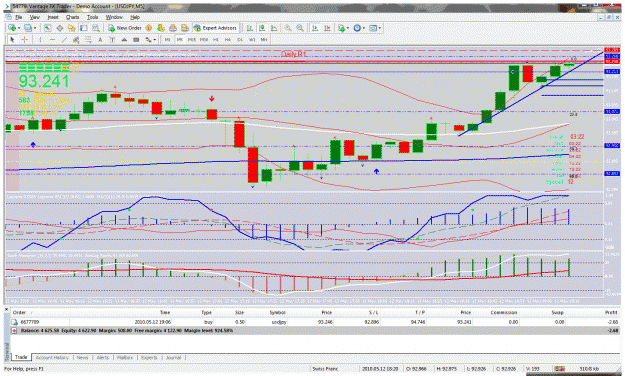Viewport: 625px width, 376px height.
Task: Open the File menu
Action: (18, 17)
